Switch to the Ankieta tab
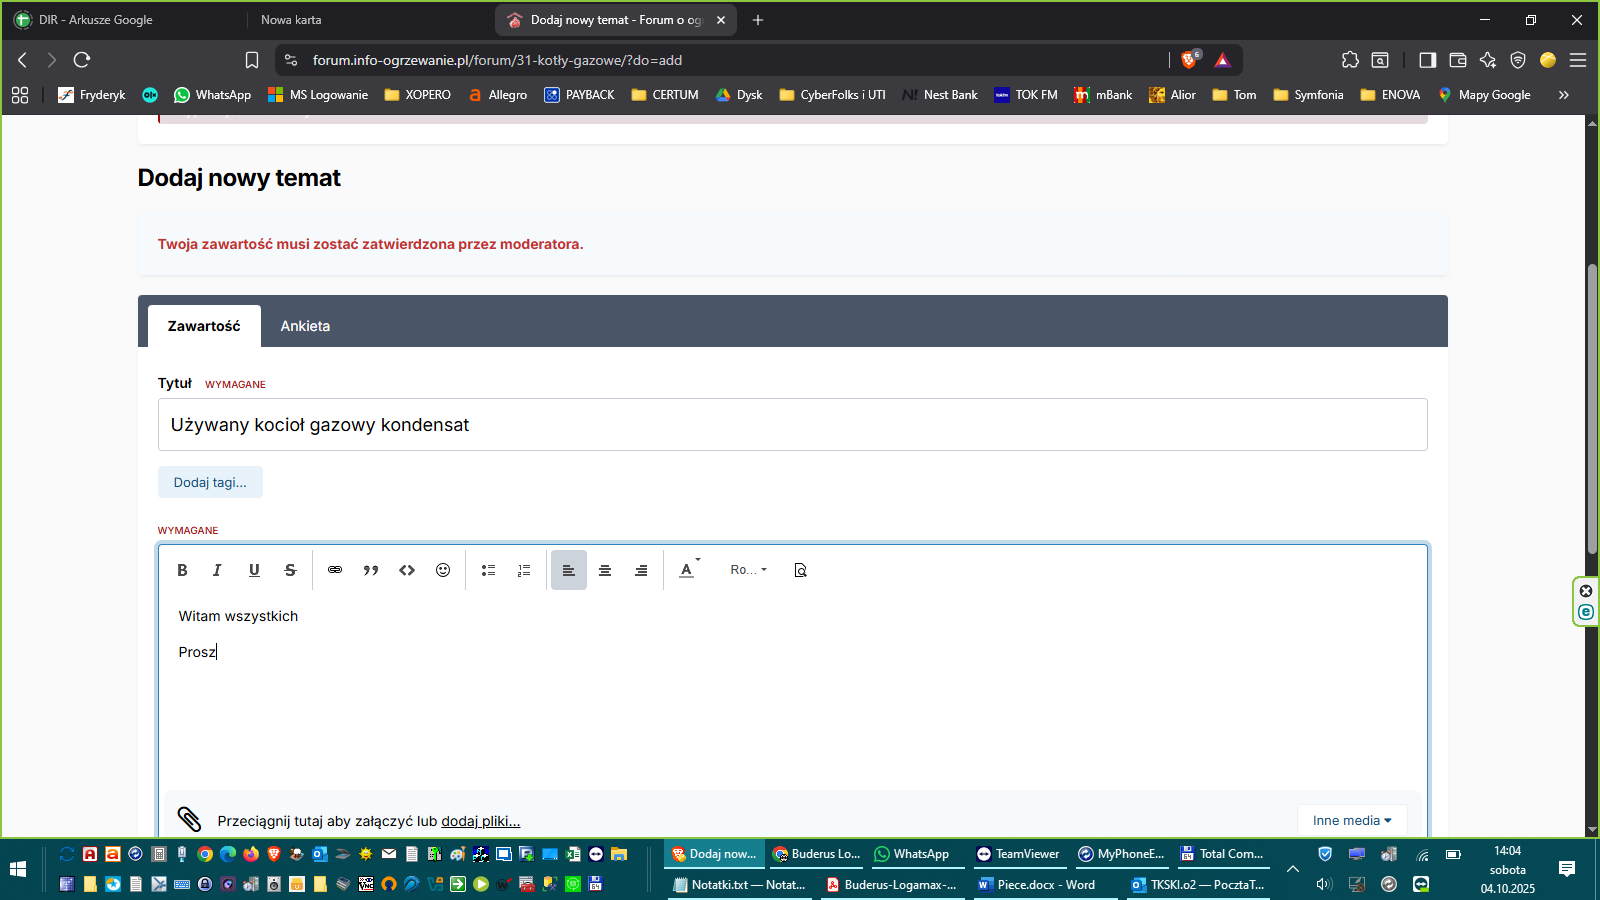Image resolution: width=1600 pixels, height=900 pixels. (305, 326)
